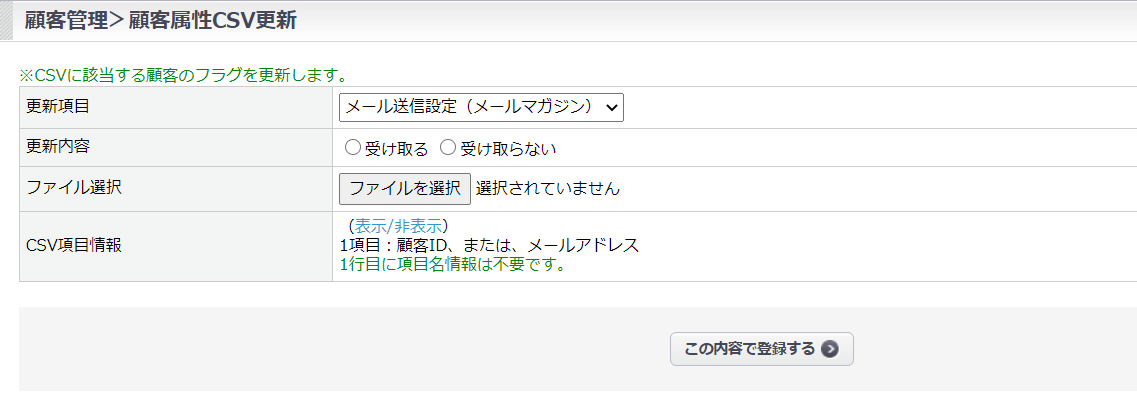Click the striped decoration beside the page title
The height and width of the screenshot is (416, 1137).
[x=6, y=20]
